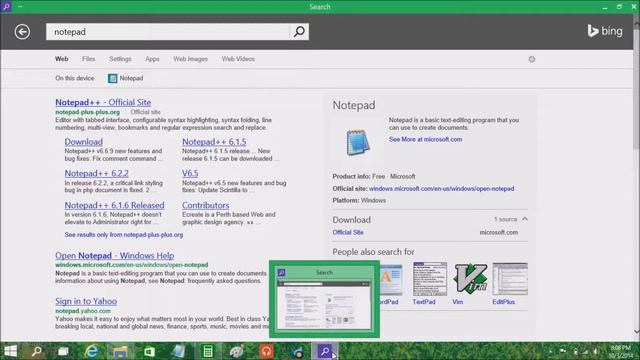Switch to the Settings tab
The height and width of the screenshot is (360, 640).
pyautogui.click(x=120, y=59)
